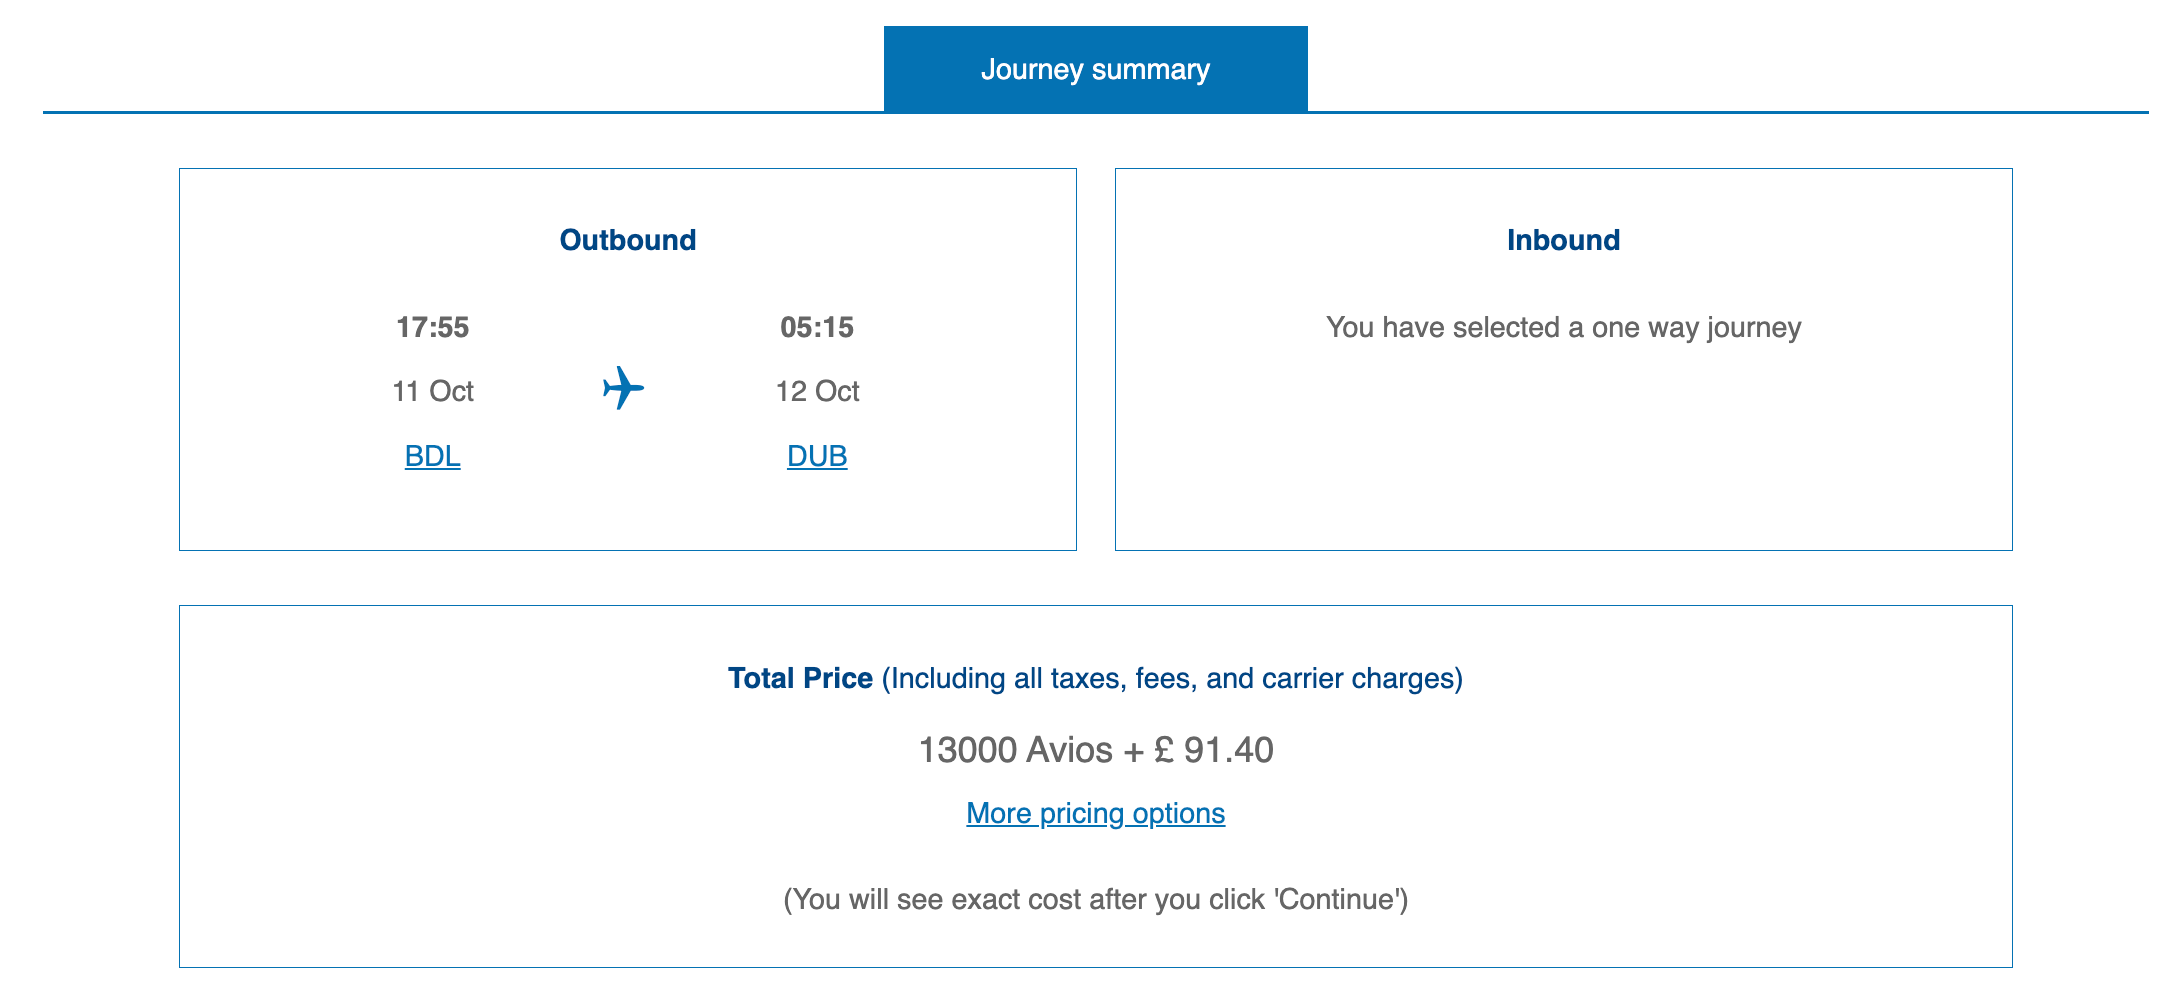The width and height of the screenshot is (2172, 994).
Task: Select the Journey summary tab
Action: pyautogui.click(x=1095, y=69)
